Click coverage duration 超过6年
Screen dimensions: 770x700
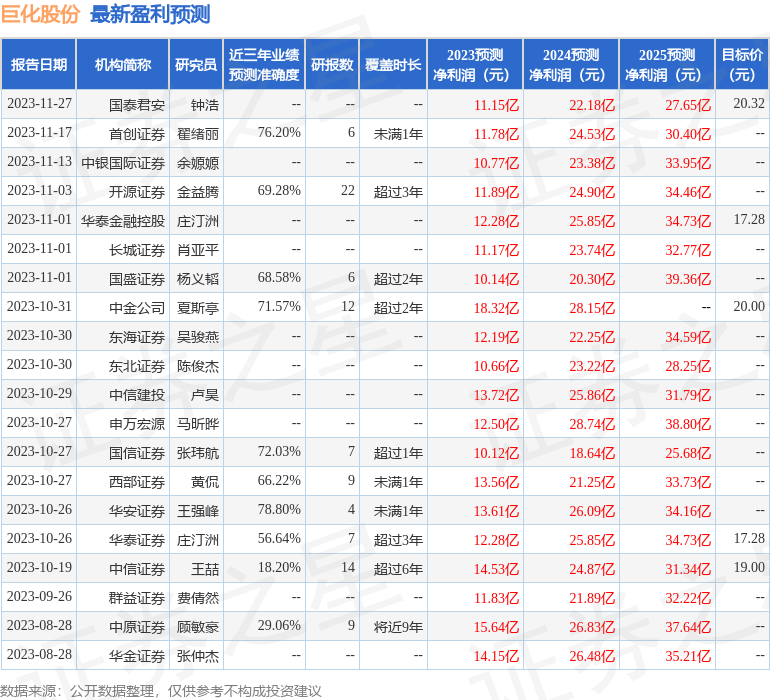coord(398,569)
